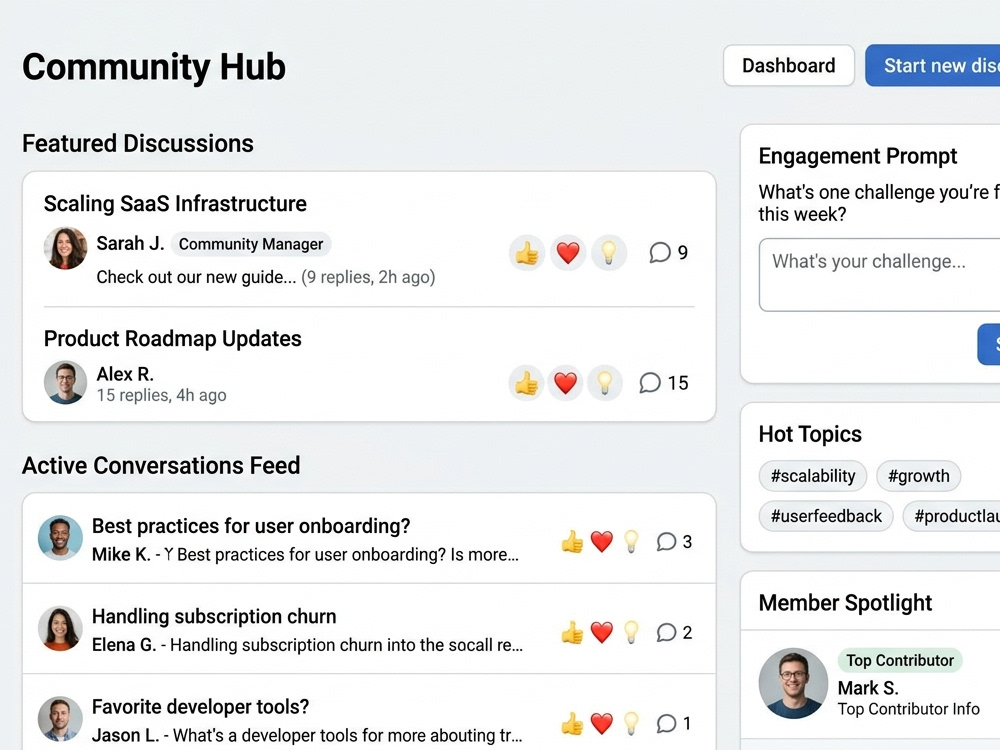Open comments on Handling subscription churn

tap(674, 632)
